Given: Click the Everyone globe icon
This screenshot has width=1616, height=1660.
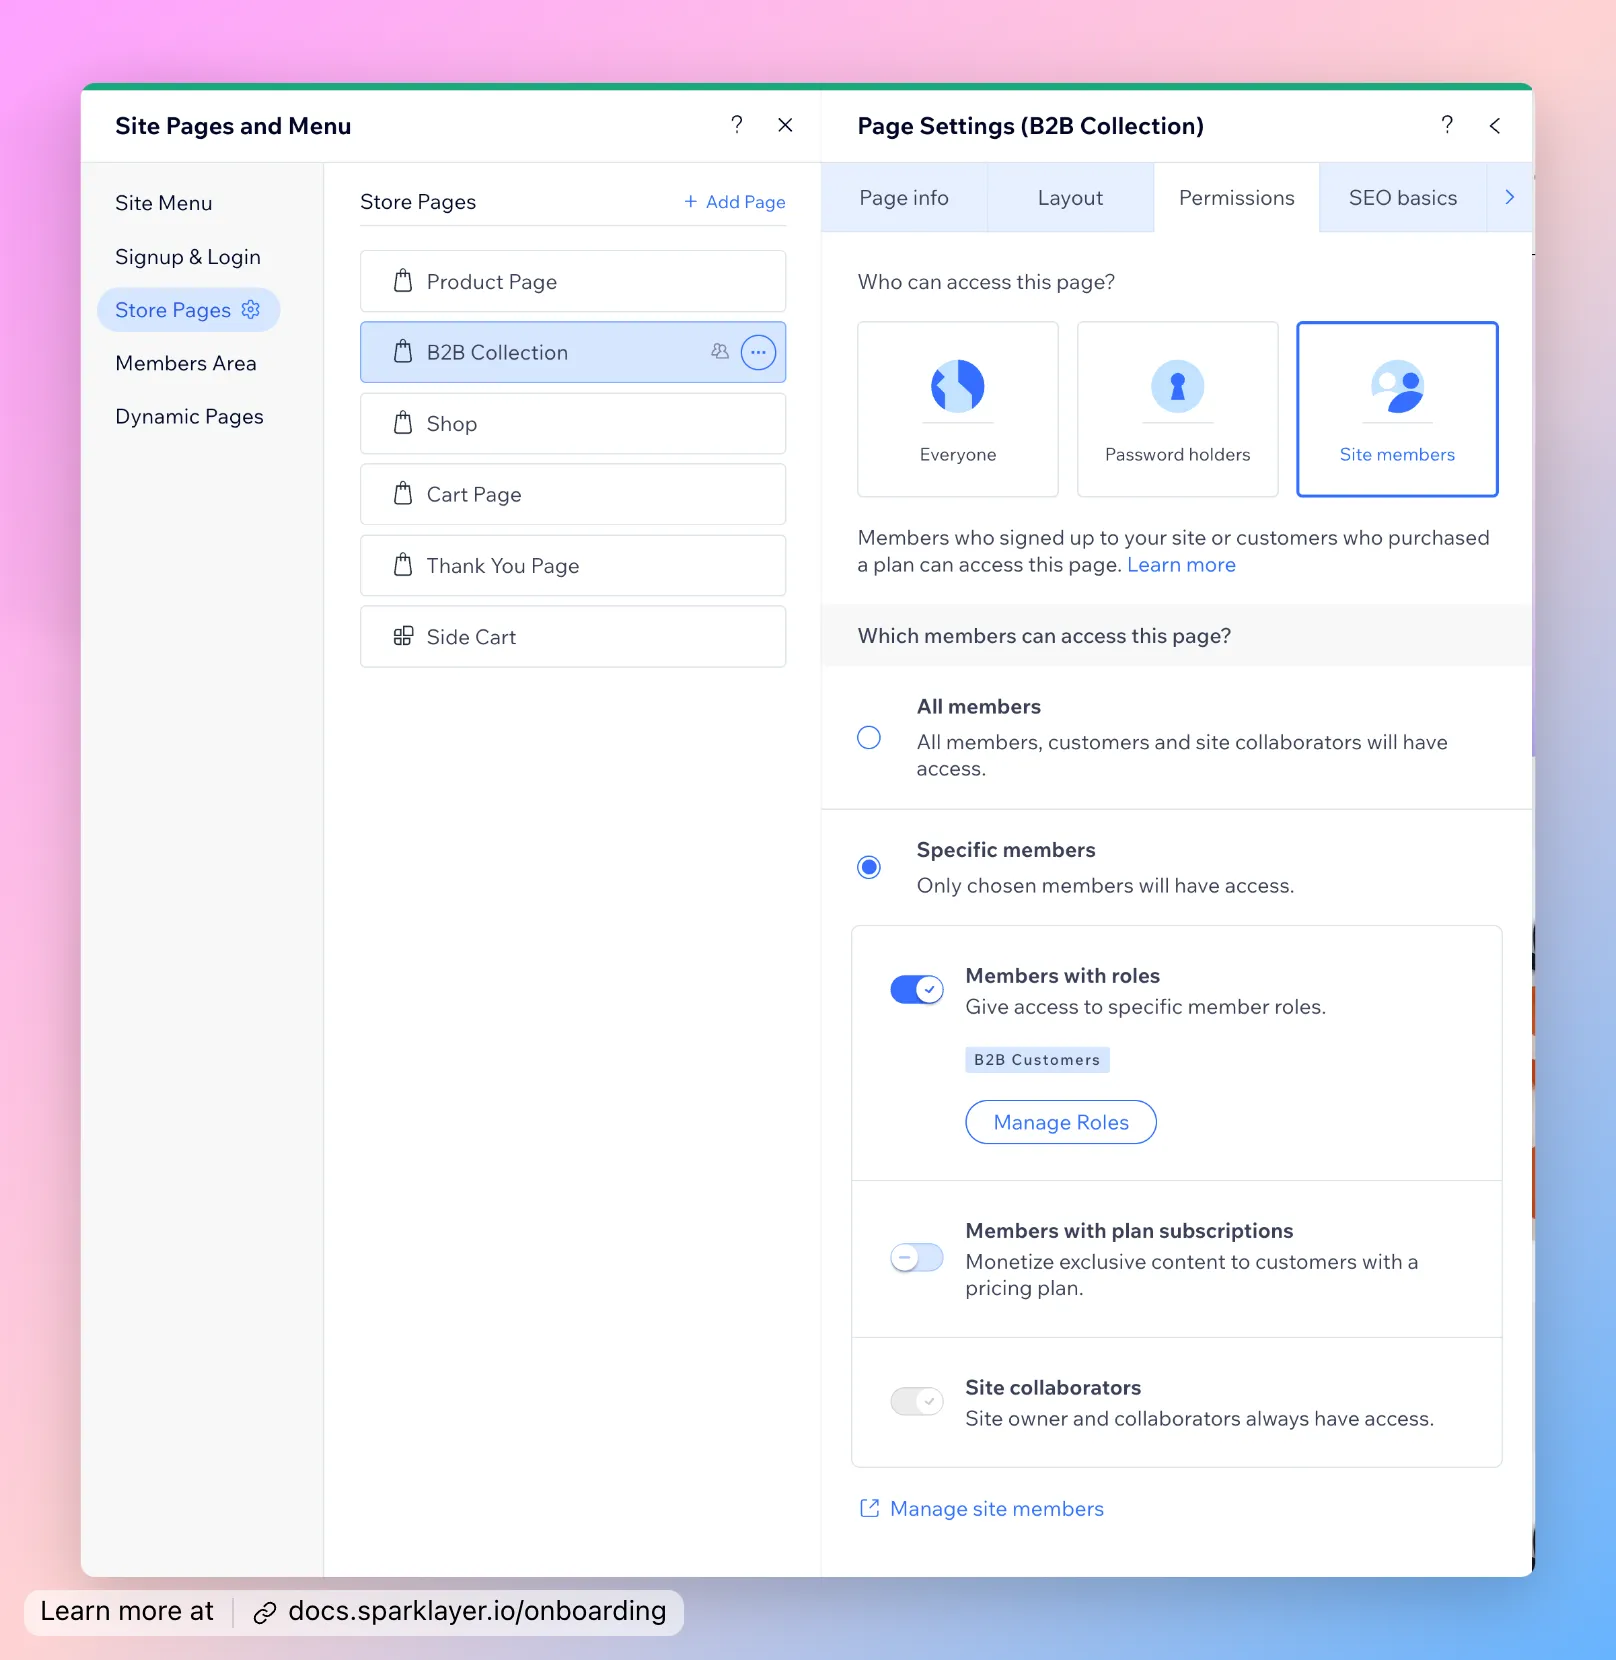Looking at the screenshot, I should [958, 386].
